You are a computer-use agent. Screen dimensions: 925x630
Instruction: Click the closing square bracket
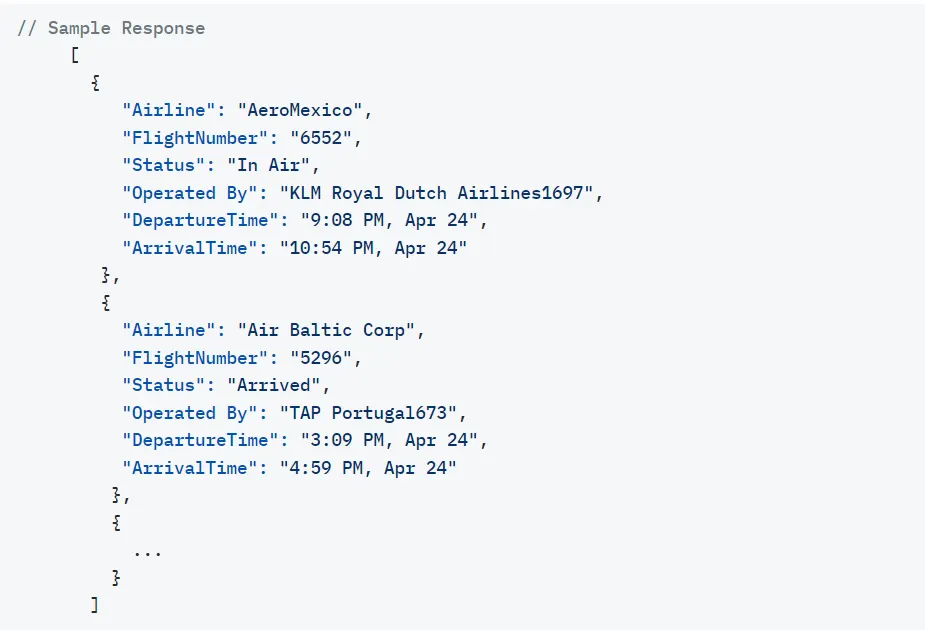(x=94, y=605)
